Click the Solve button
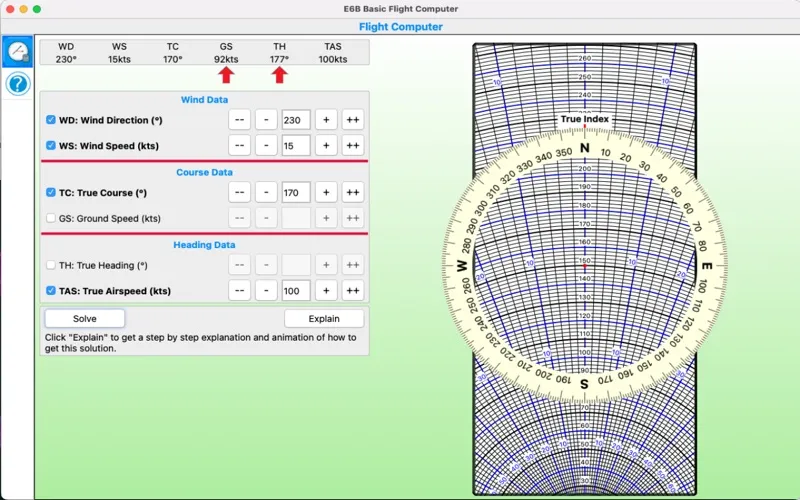Screen dimensions: 800x500 pyautogui.click(x=85, y=318)
